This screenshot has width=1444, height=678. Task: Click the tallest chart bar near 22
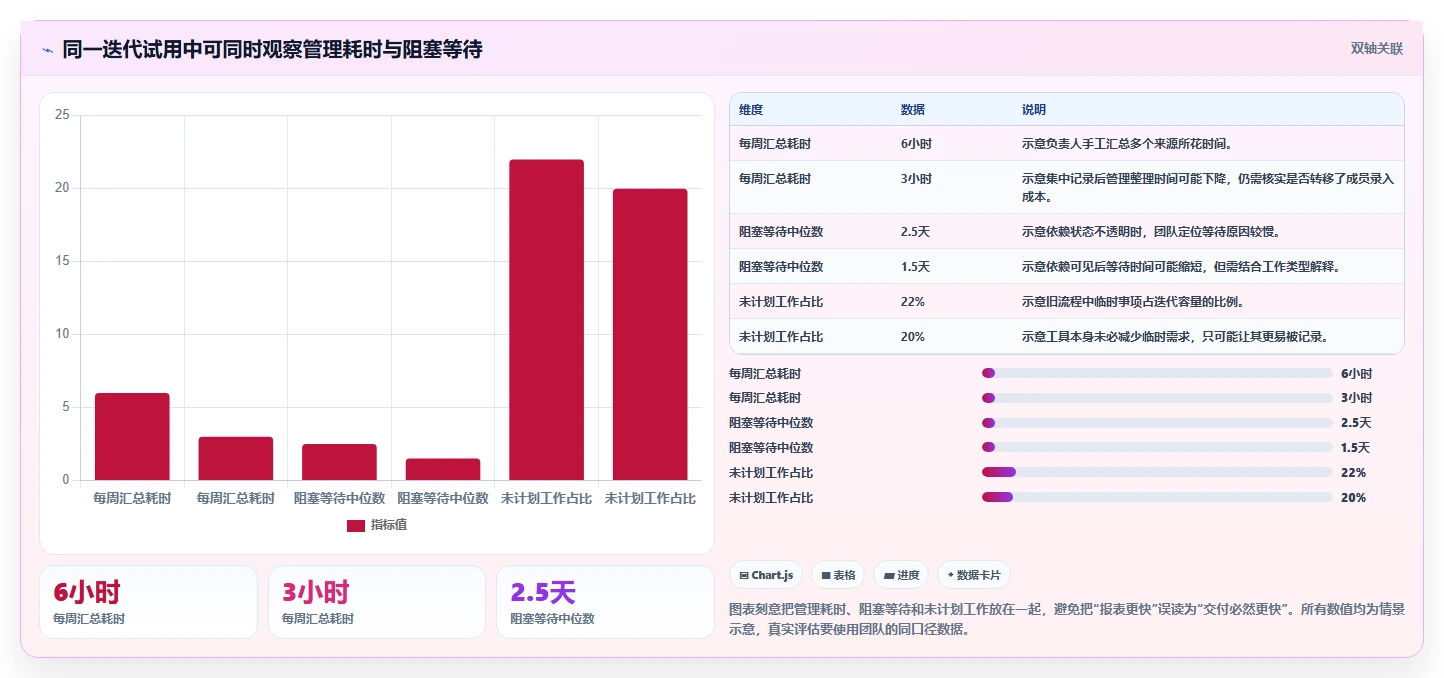coord(546,320)
